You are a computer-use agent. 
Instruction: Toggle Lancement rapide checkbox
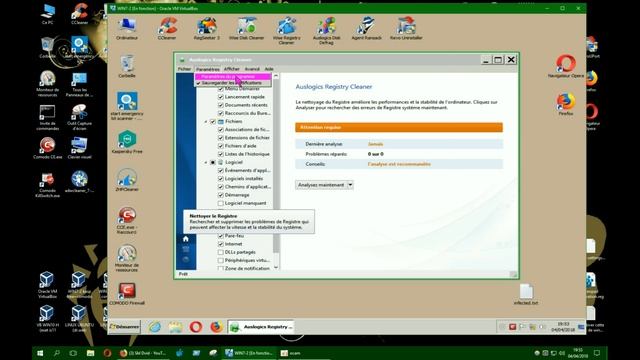tap(221, 97)
